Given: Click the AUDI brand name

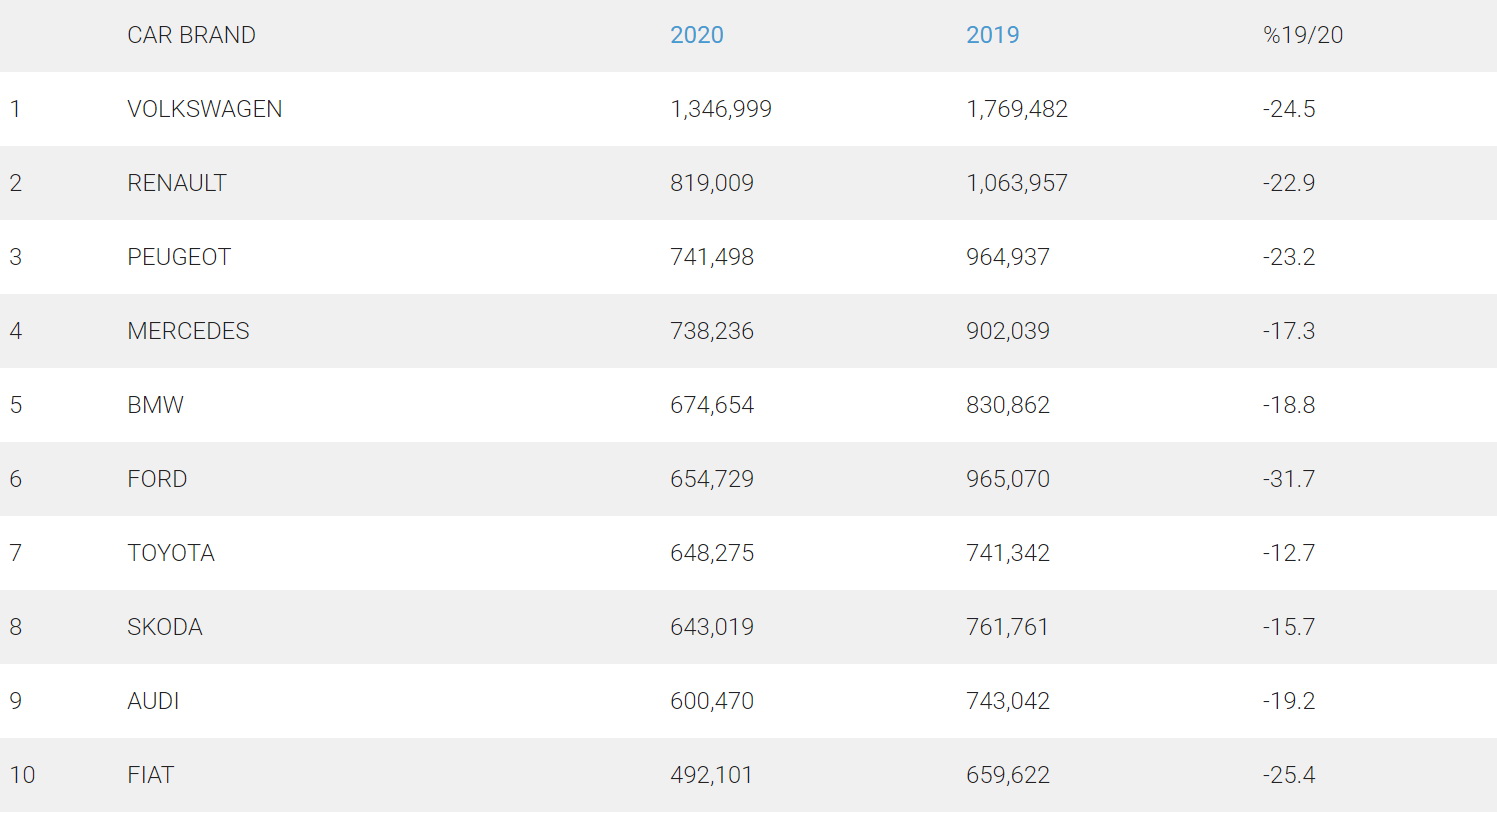Looking at the screenshot, I should pos(153,701).
